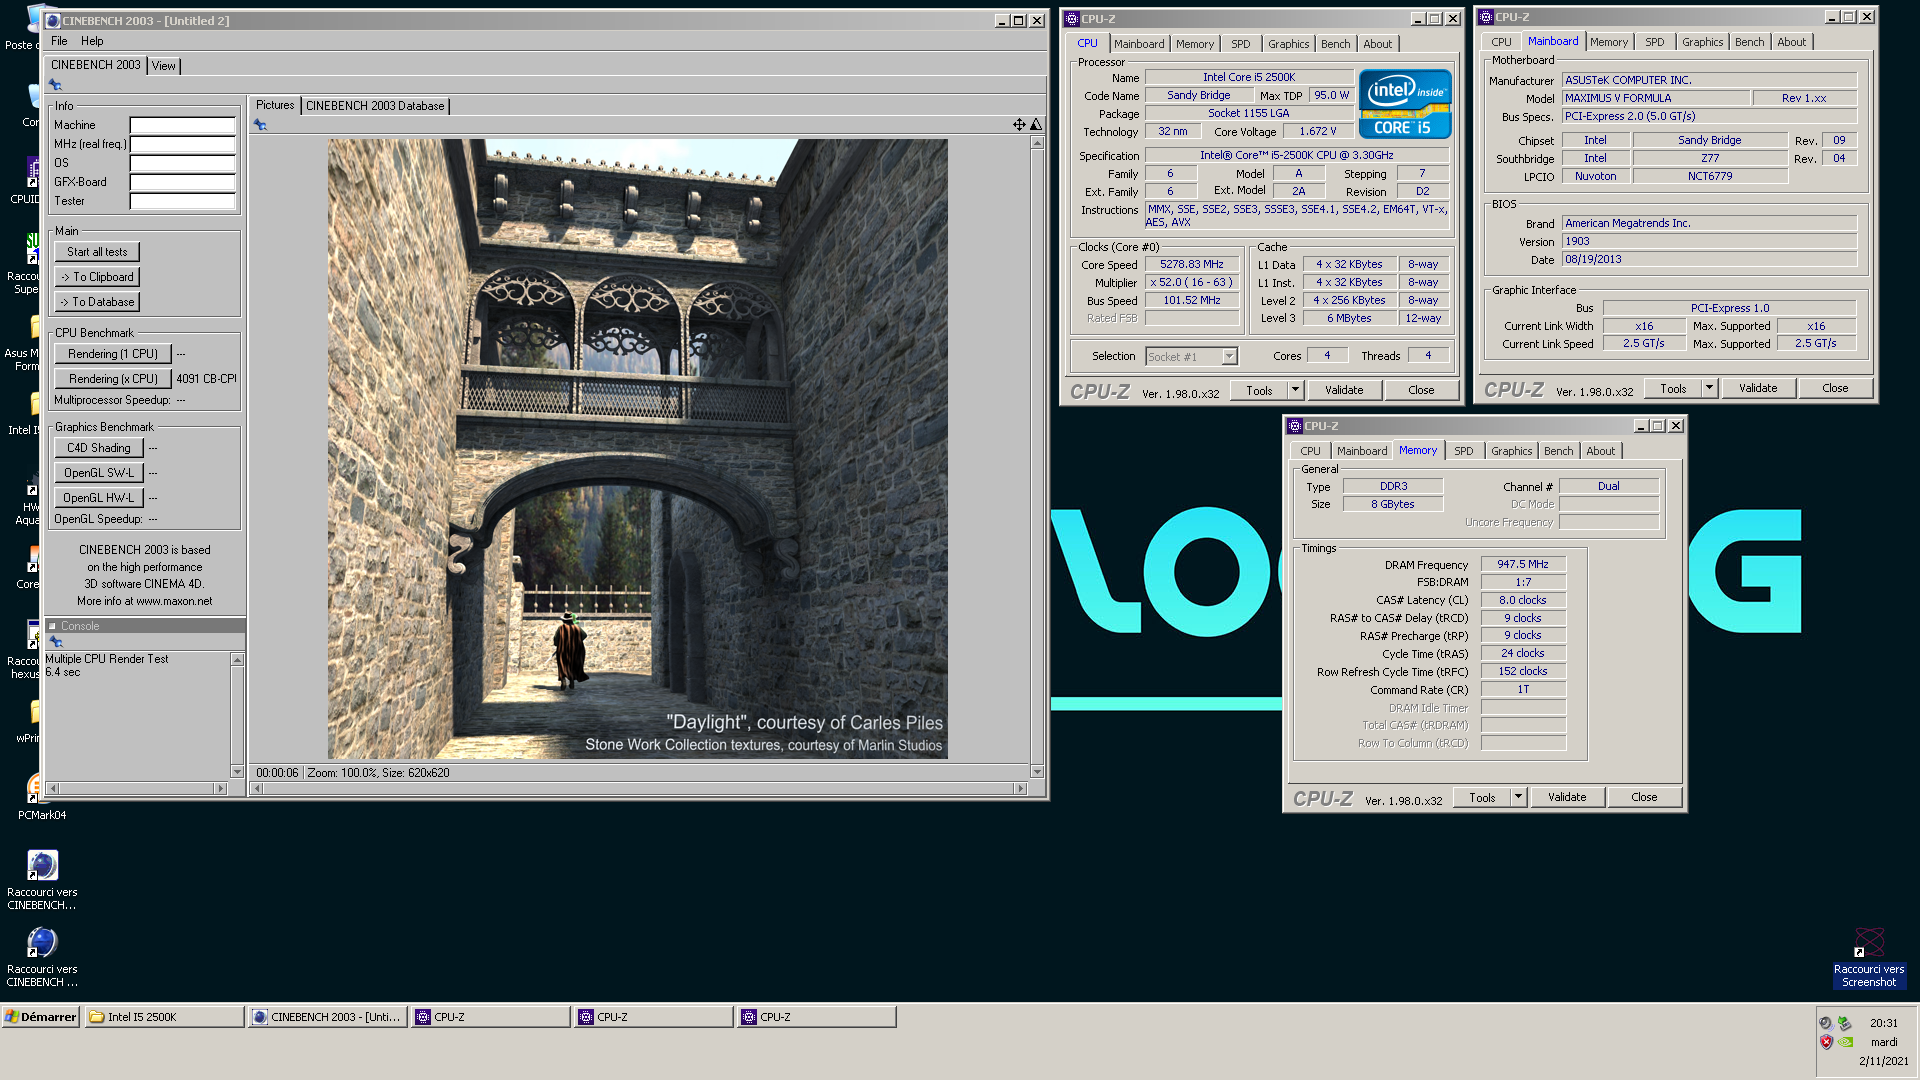1920x1080 pixels.
Task: Click the Console panel vertical scrollbar down arrow
Action: [237, 771]
